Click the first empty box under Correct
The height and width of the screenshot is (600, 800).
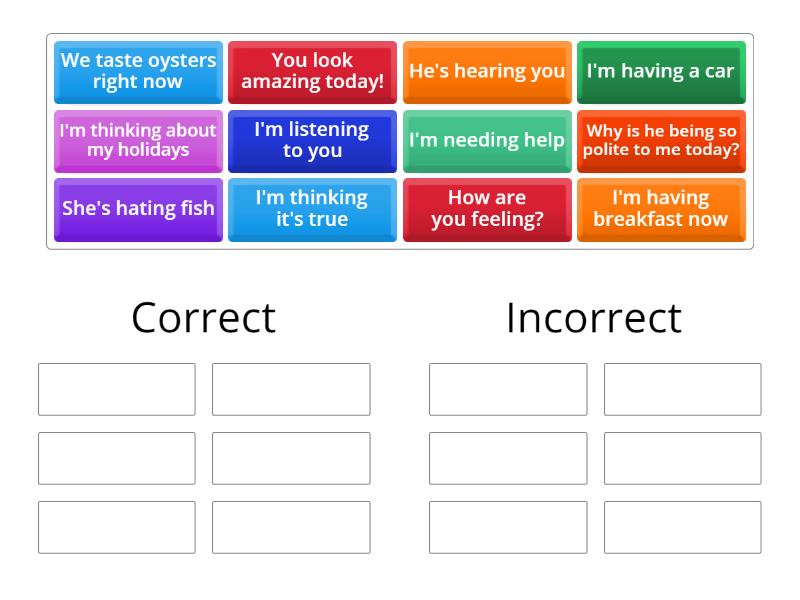point(116,389)
